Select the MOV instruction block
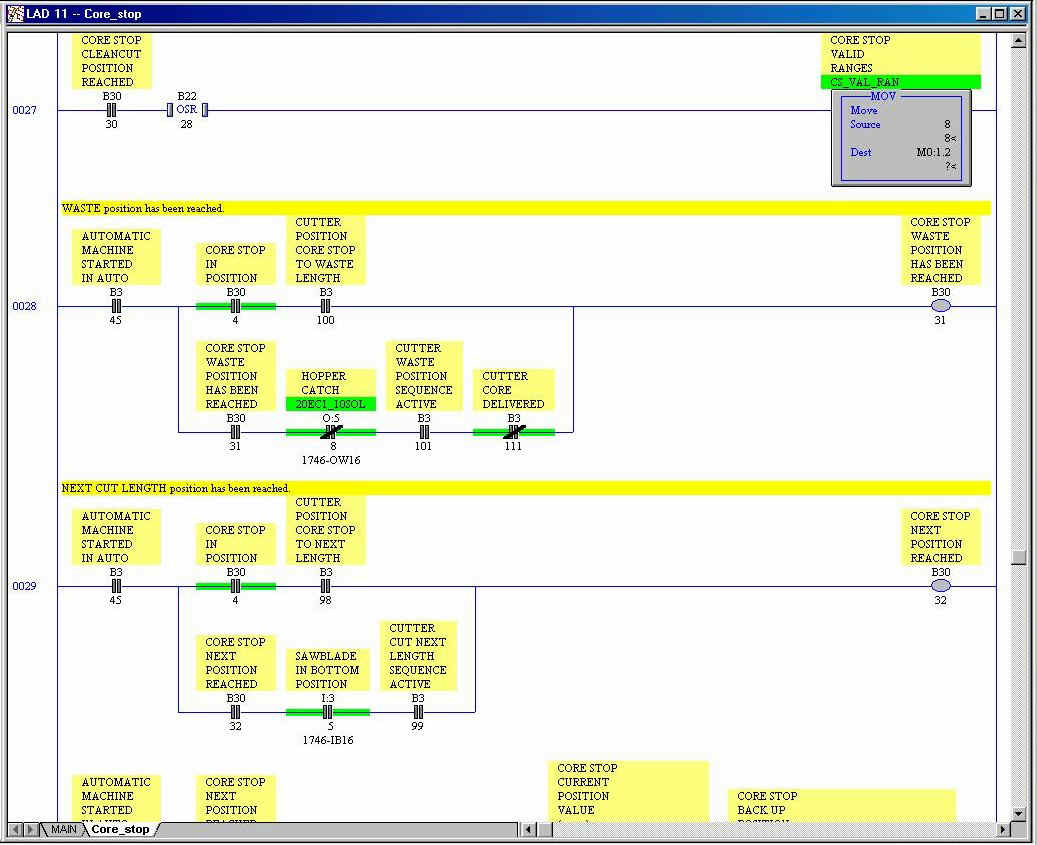This screenshot has width=1037, height=845. (901, 138)
